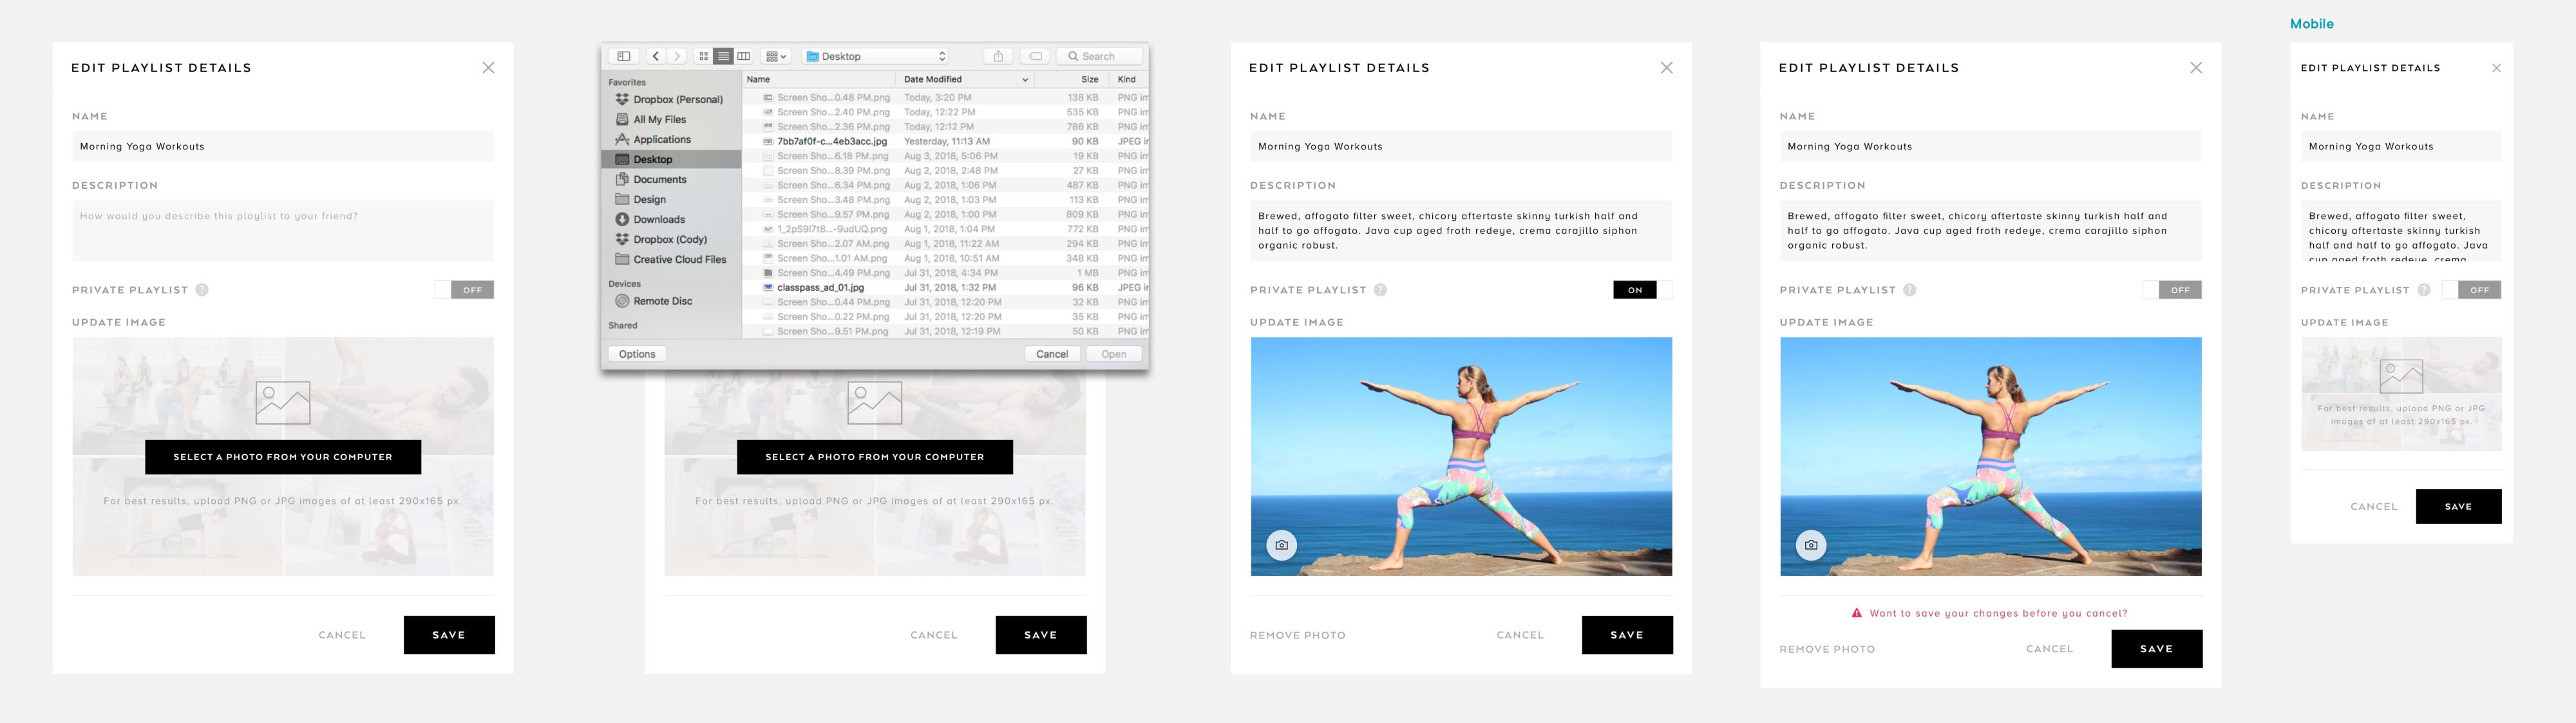Click the help icon beside Private Playlist ON
Viewport: 2576px width, 723px height.
(1380, 290)
